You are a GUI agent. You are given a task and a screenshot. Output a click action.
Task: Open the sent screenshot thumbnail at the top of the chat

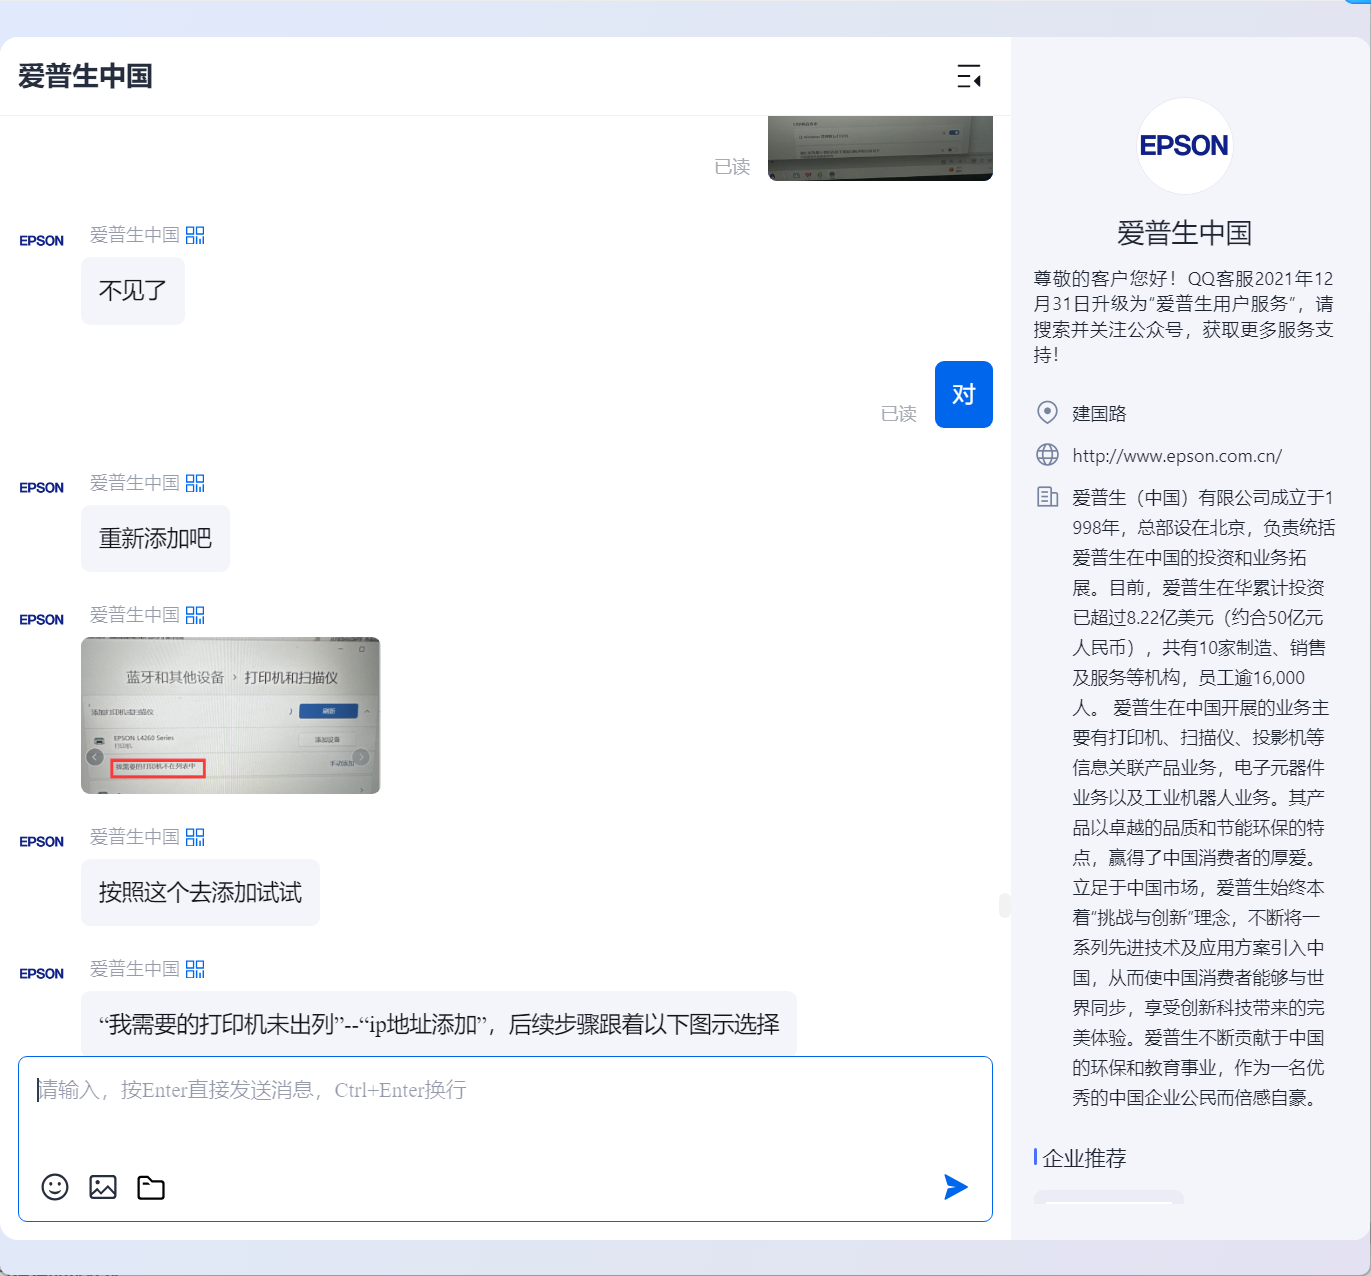point(880,148)
